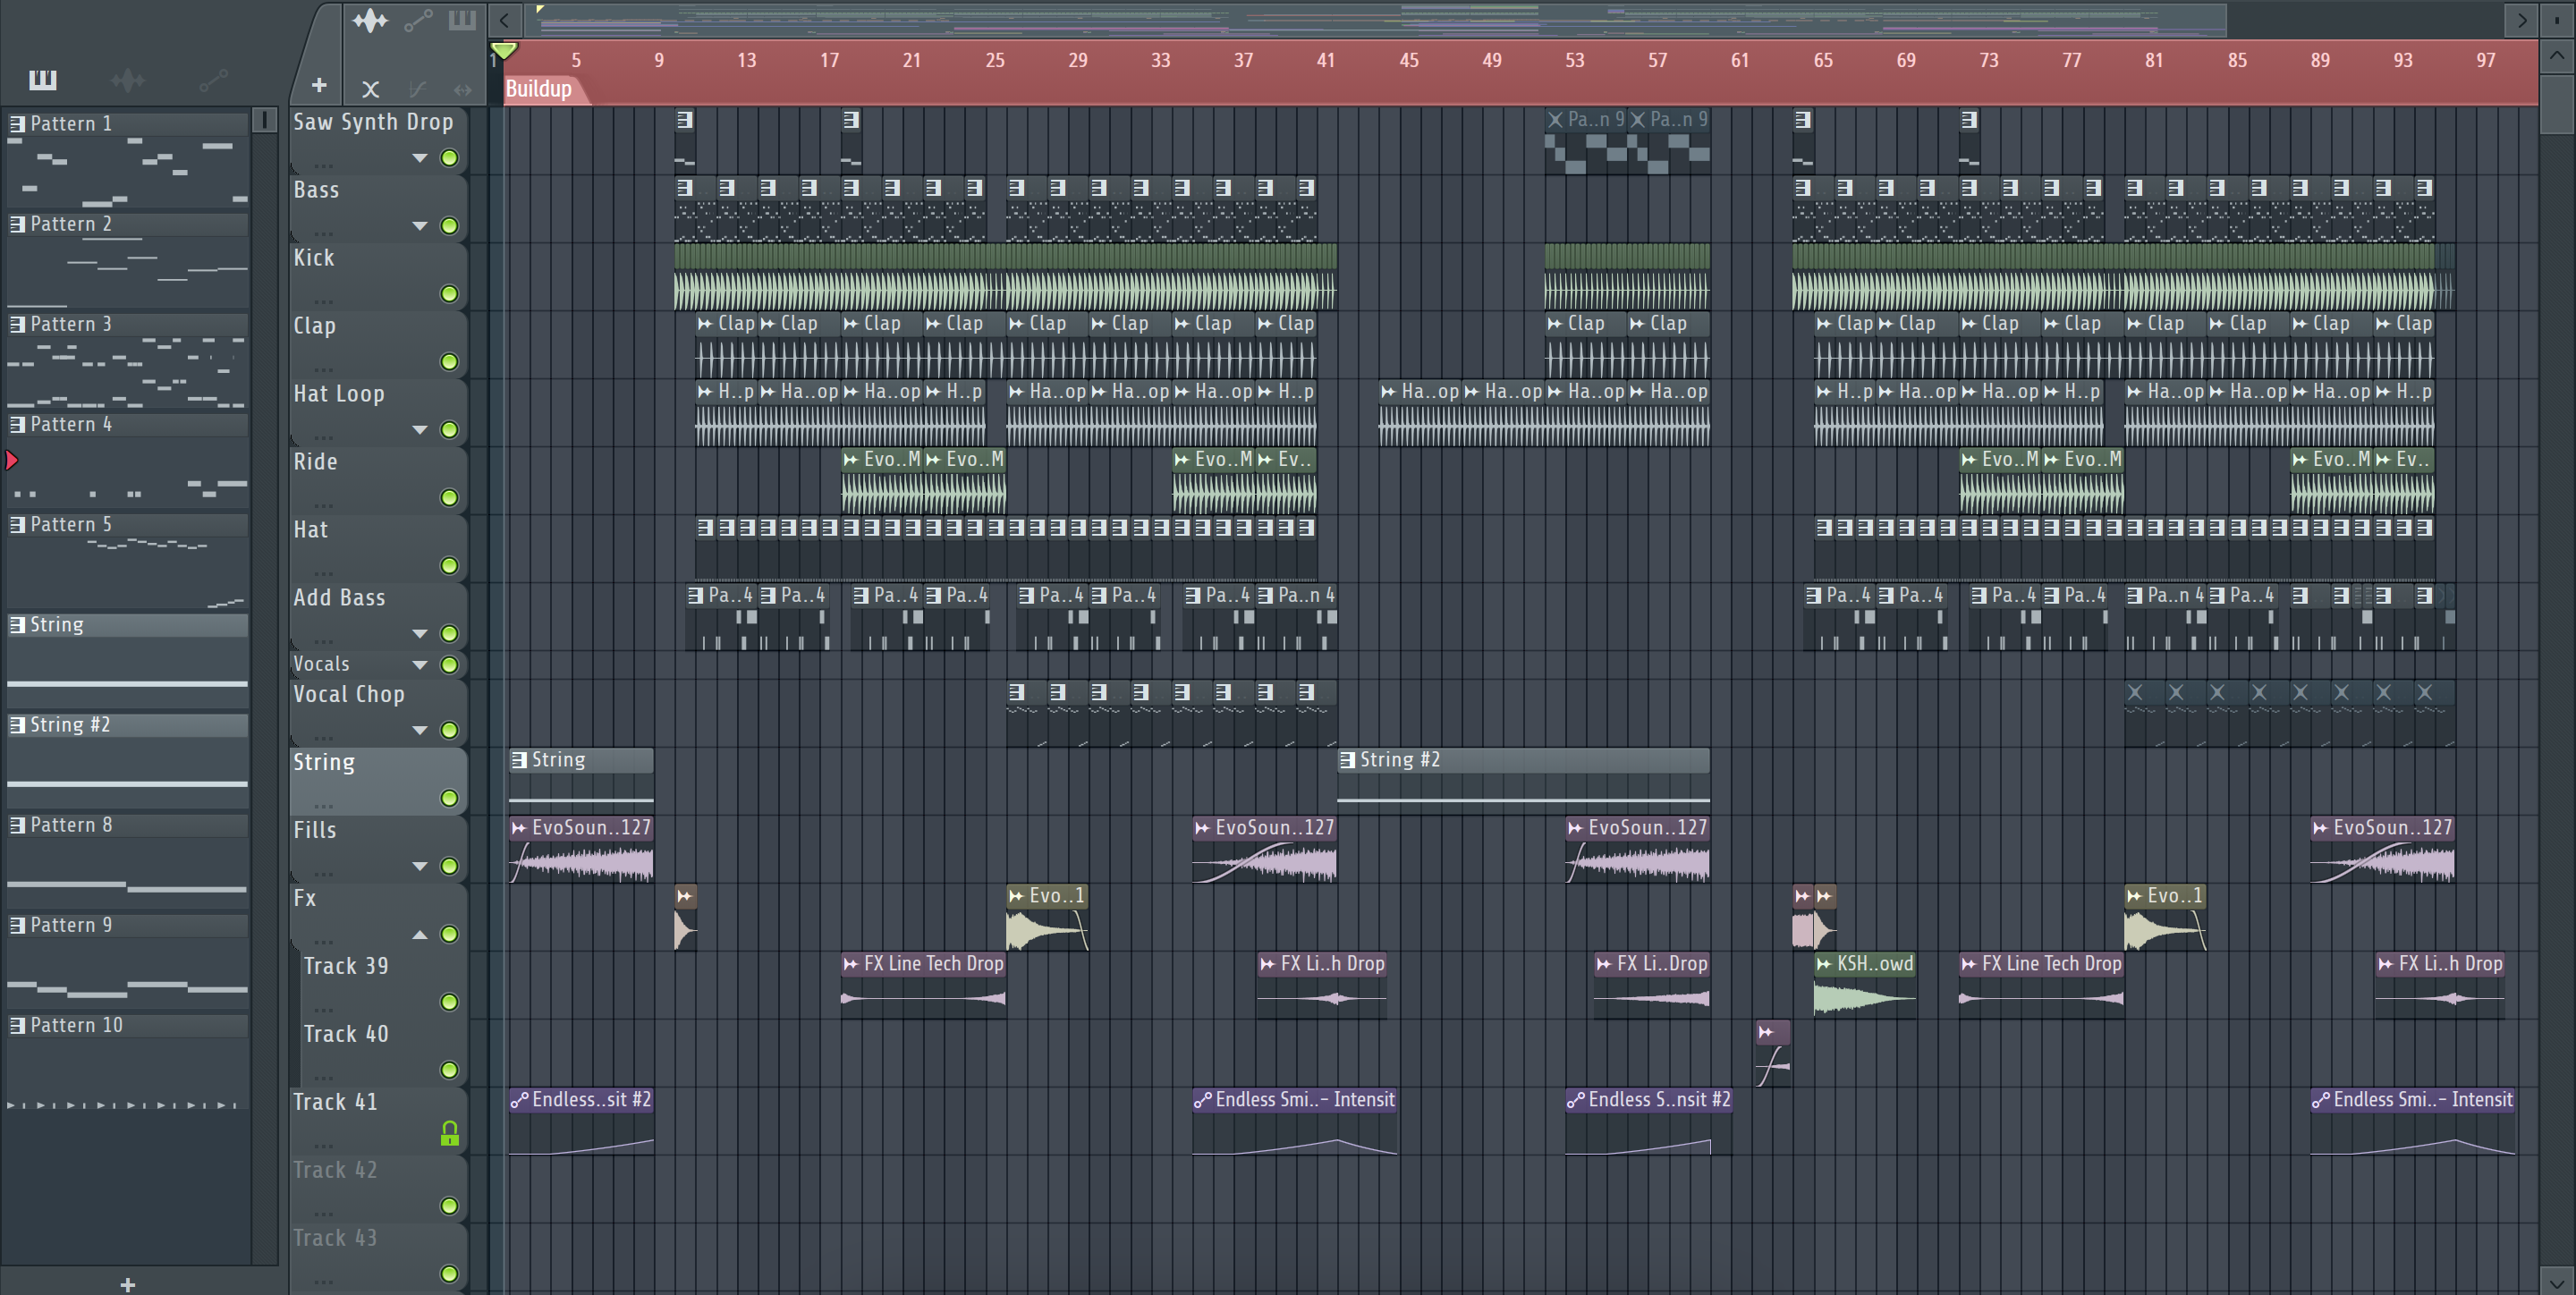Mute the Hat track
The width and height of the screenshot is (2576, 1295).
coord(450,566)
